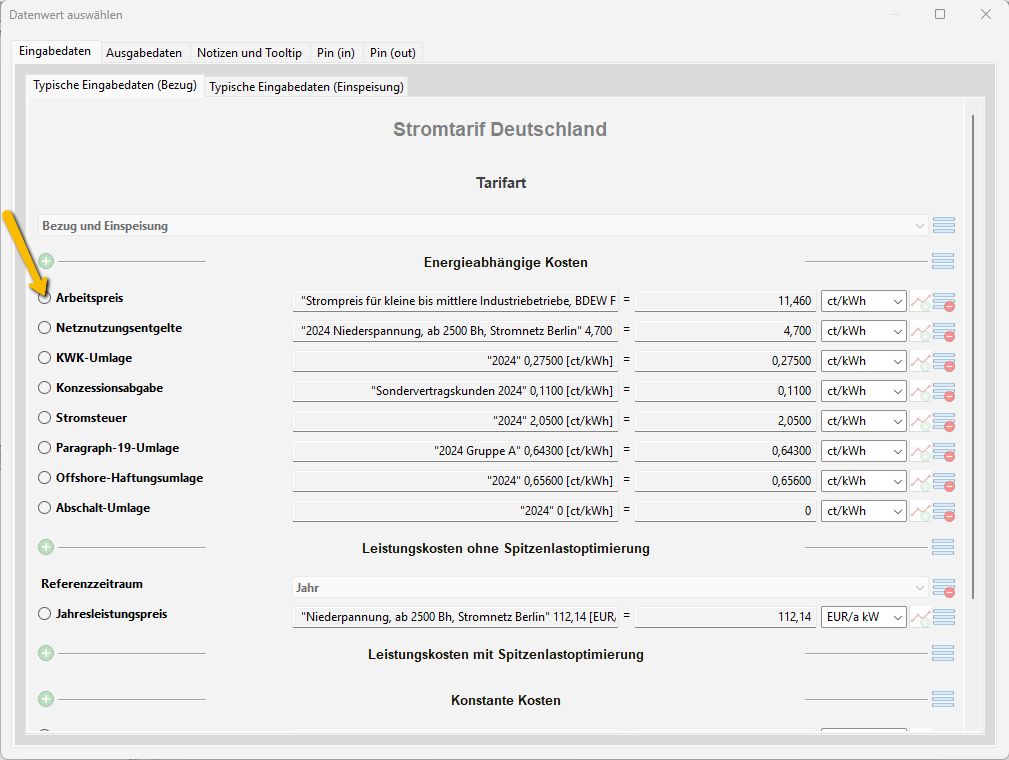
Task: Switch to the Ausgabedaten tab
Action: (144, 53)
